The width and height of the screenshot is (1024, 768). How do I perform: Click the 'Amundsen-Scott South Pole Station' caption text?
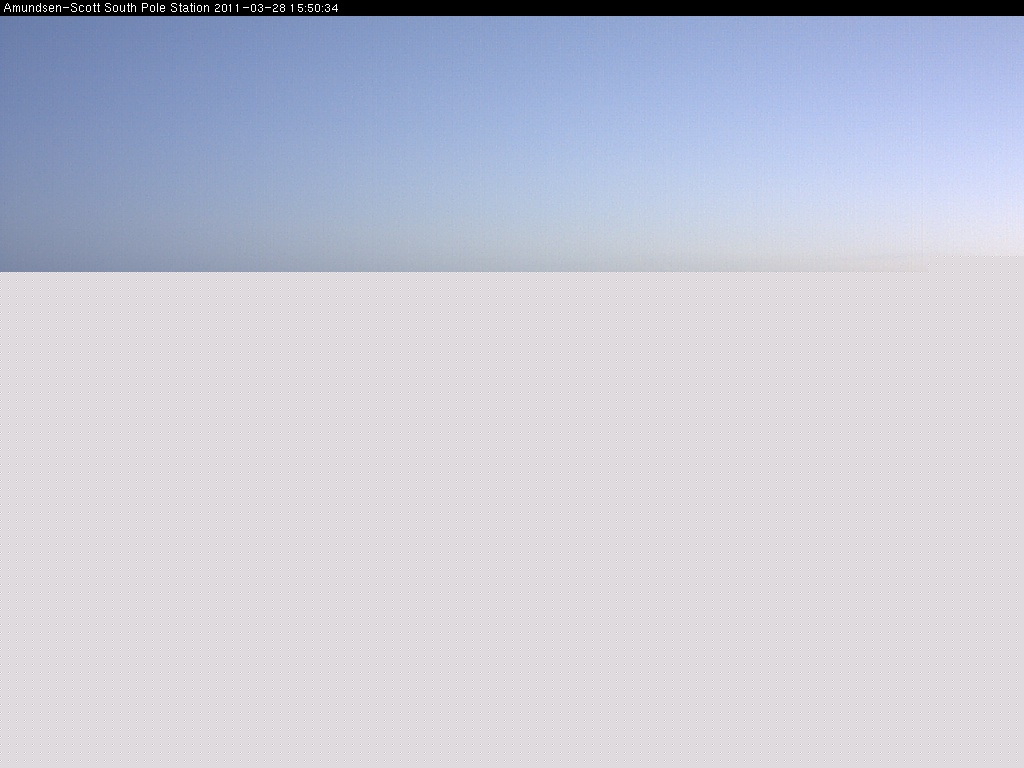coord(106,8)
